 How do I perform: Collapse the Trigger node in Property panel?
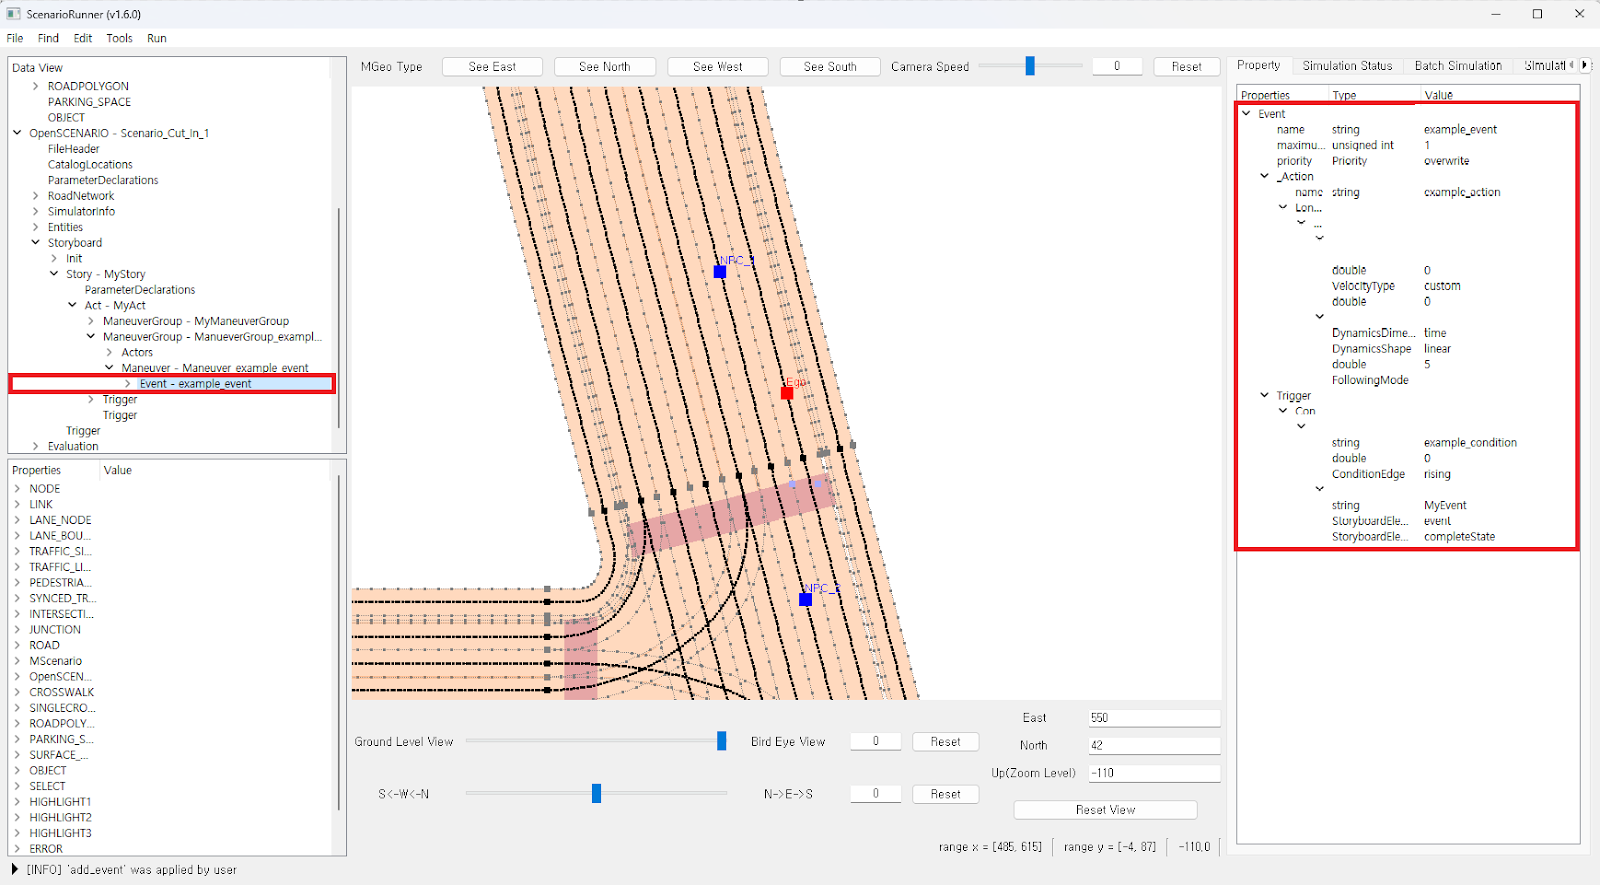click(1264, 396)
